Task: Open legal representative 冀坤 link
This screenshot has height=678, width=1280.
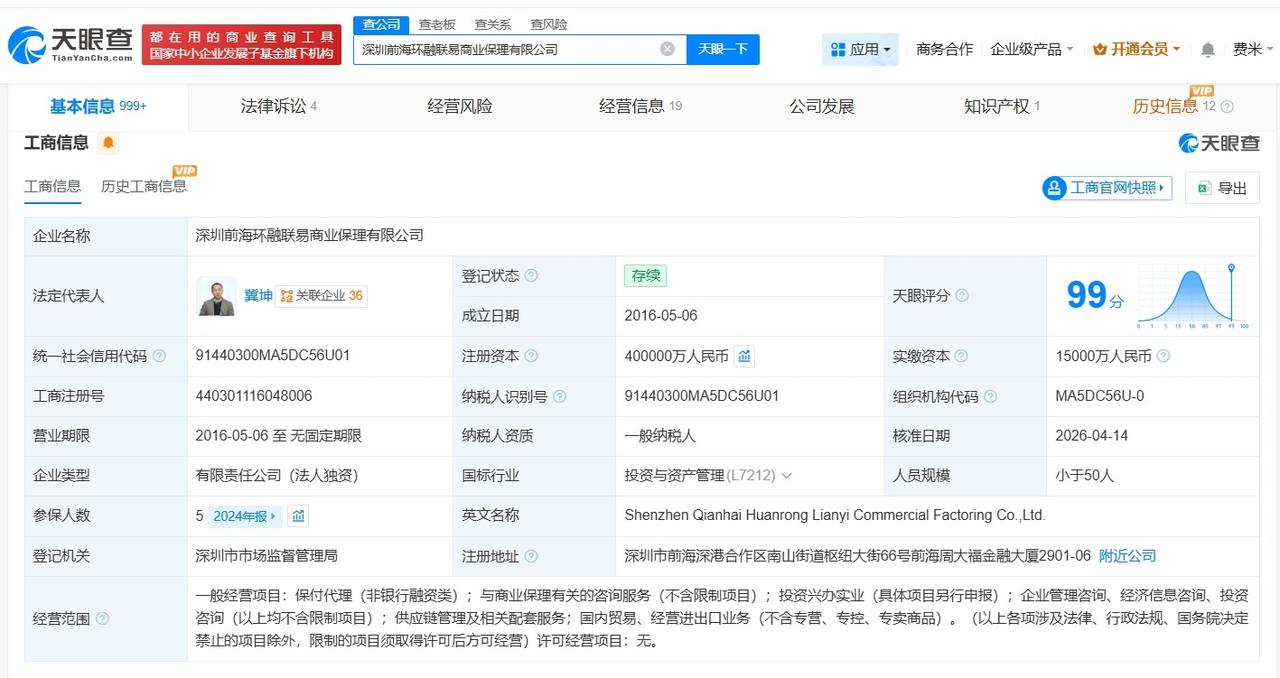Action: coord(258,296)
